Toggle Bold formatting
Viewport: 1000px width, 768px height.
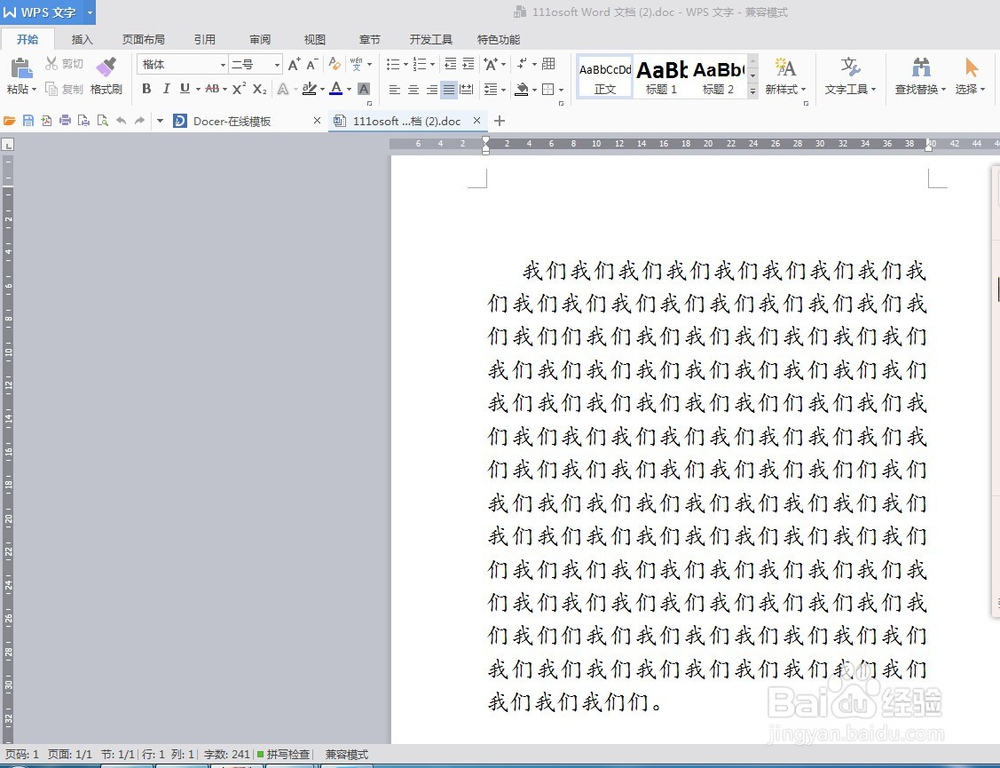click(x=147, y=89)
